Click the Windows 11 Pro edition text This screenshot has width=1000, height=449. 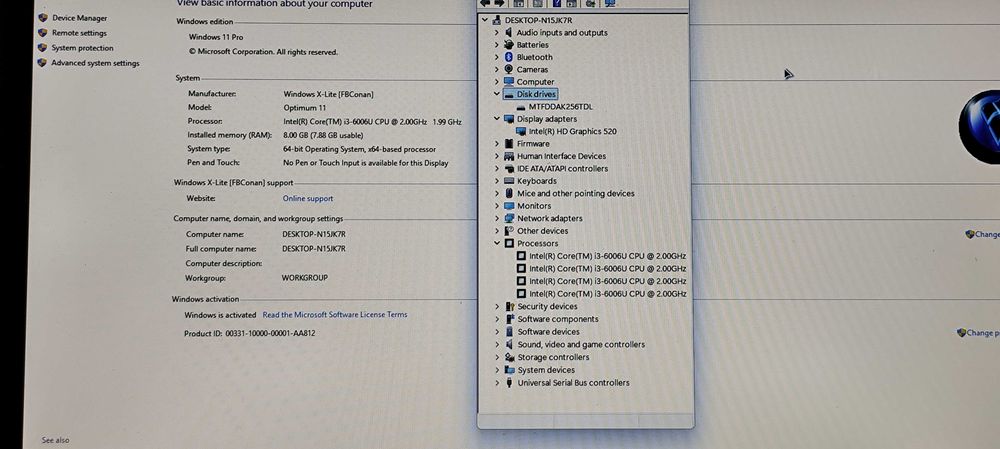[x=216, y=37]
